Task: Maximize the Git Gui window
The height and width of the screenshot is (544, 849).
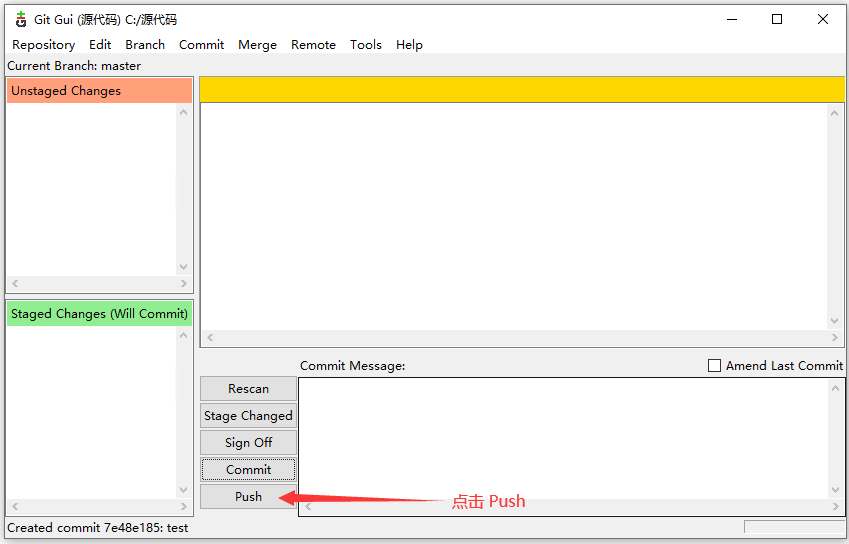Action: pos(777,19)
